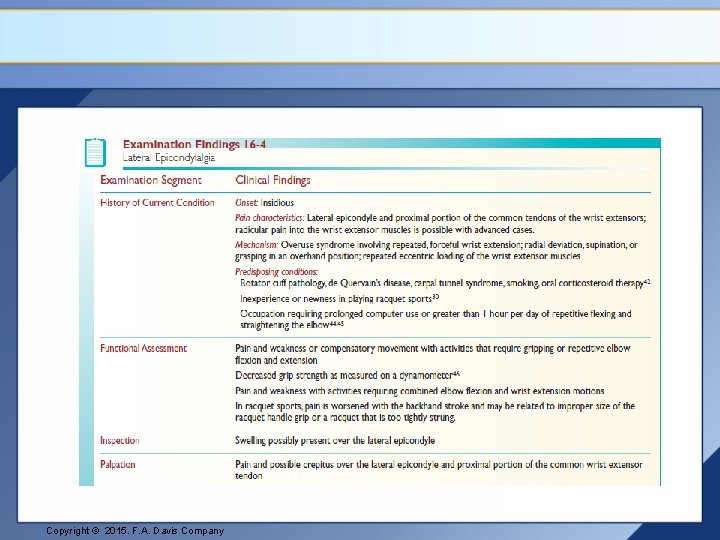
Task: Click the 'Pain and weakness or compensatory movement' line
Action: [433, 354]
